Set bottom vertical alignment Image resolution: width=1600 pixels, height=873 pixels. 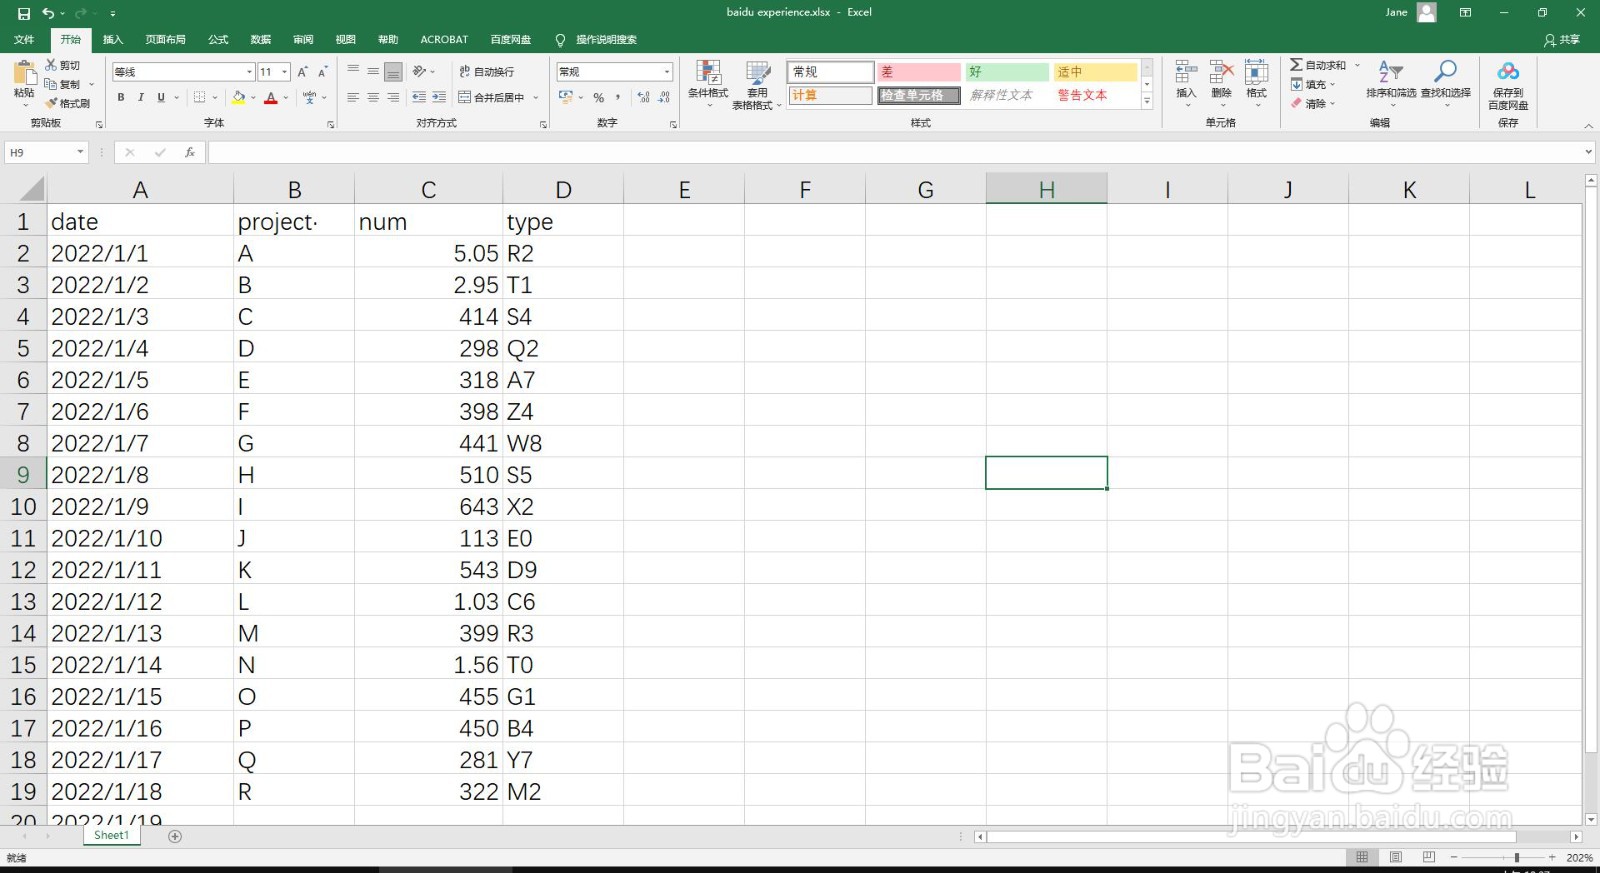393,71
